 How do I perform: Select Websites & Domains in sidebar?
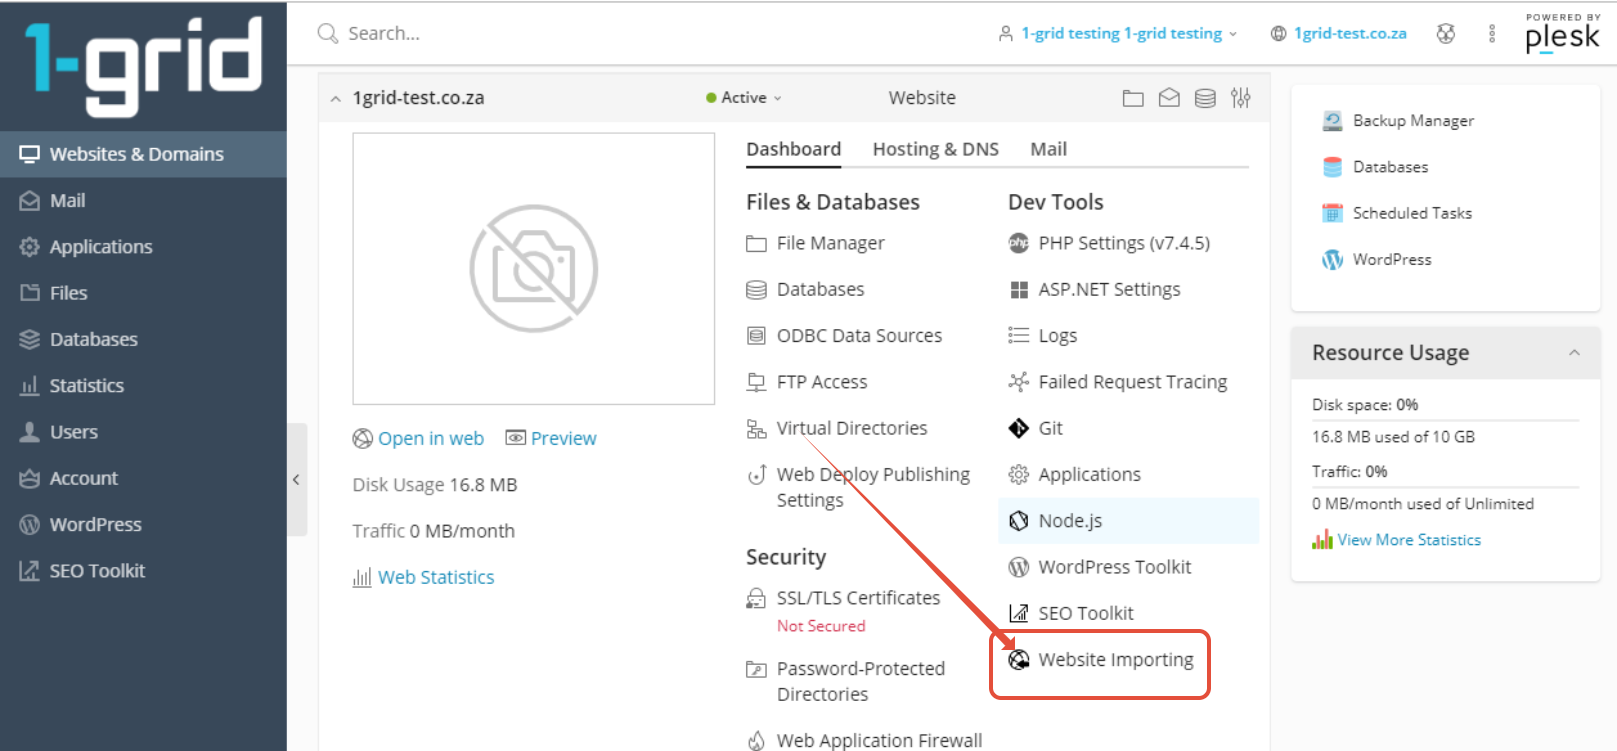tap(143, 154)
